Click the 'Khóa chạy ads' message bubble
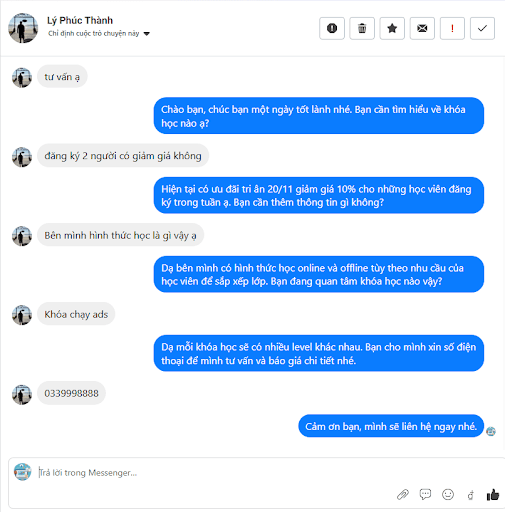Image resolution: width=505 pixels, height=512 pixels. pos(76,314)
